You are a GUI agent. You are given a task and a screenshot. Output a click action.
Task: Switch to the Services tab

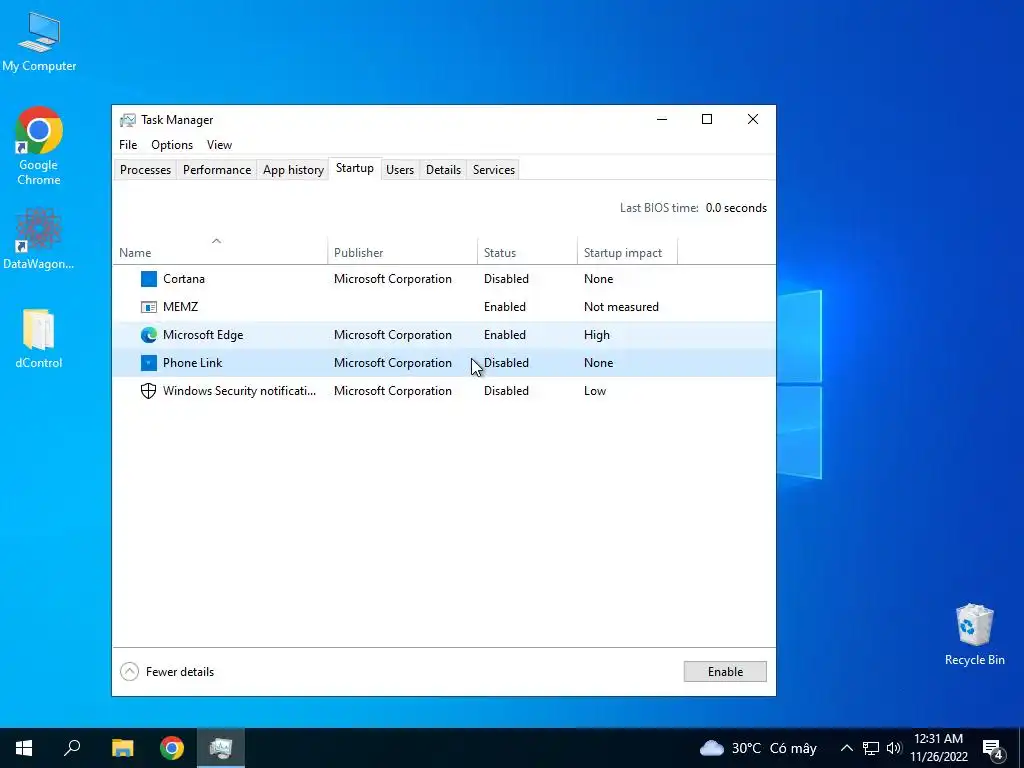(x=494, y=170)
